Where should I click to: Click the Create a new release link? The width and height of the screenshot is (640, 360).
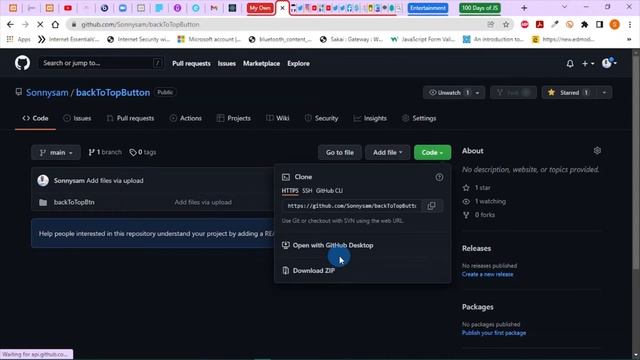[x=488, y=274]
